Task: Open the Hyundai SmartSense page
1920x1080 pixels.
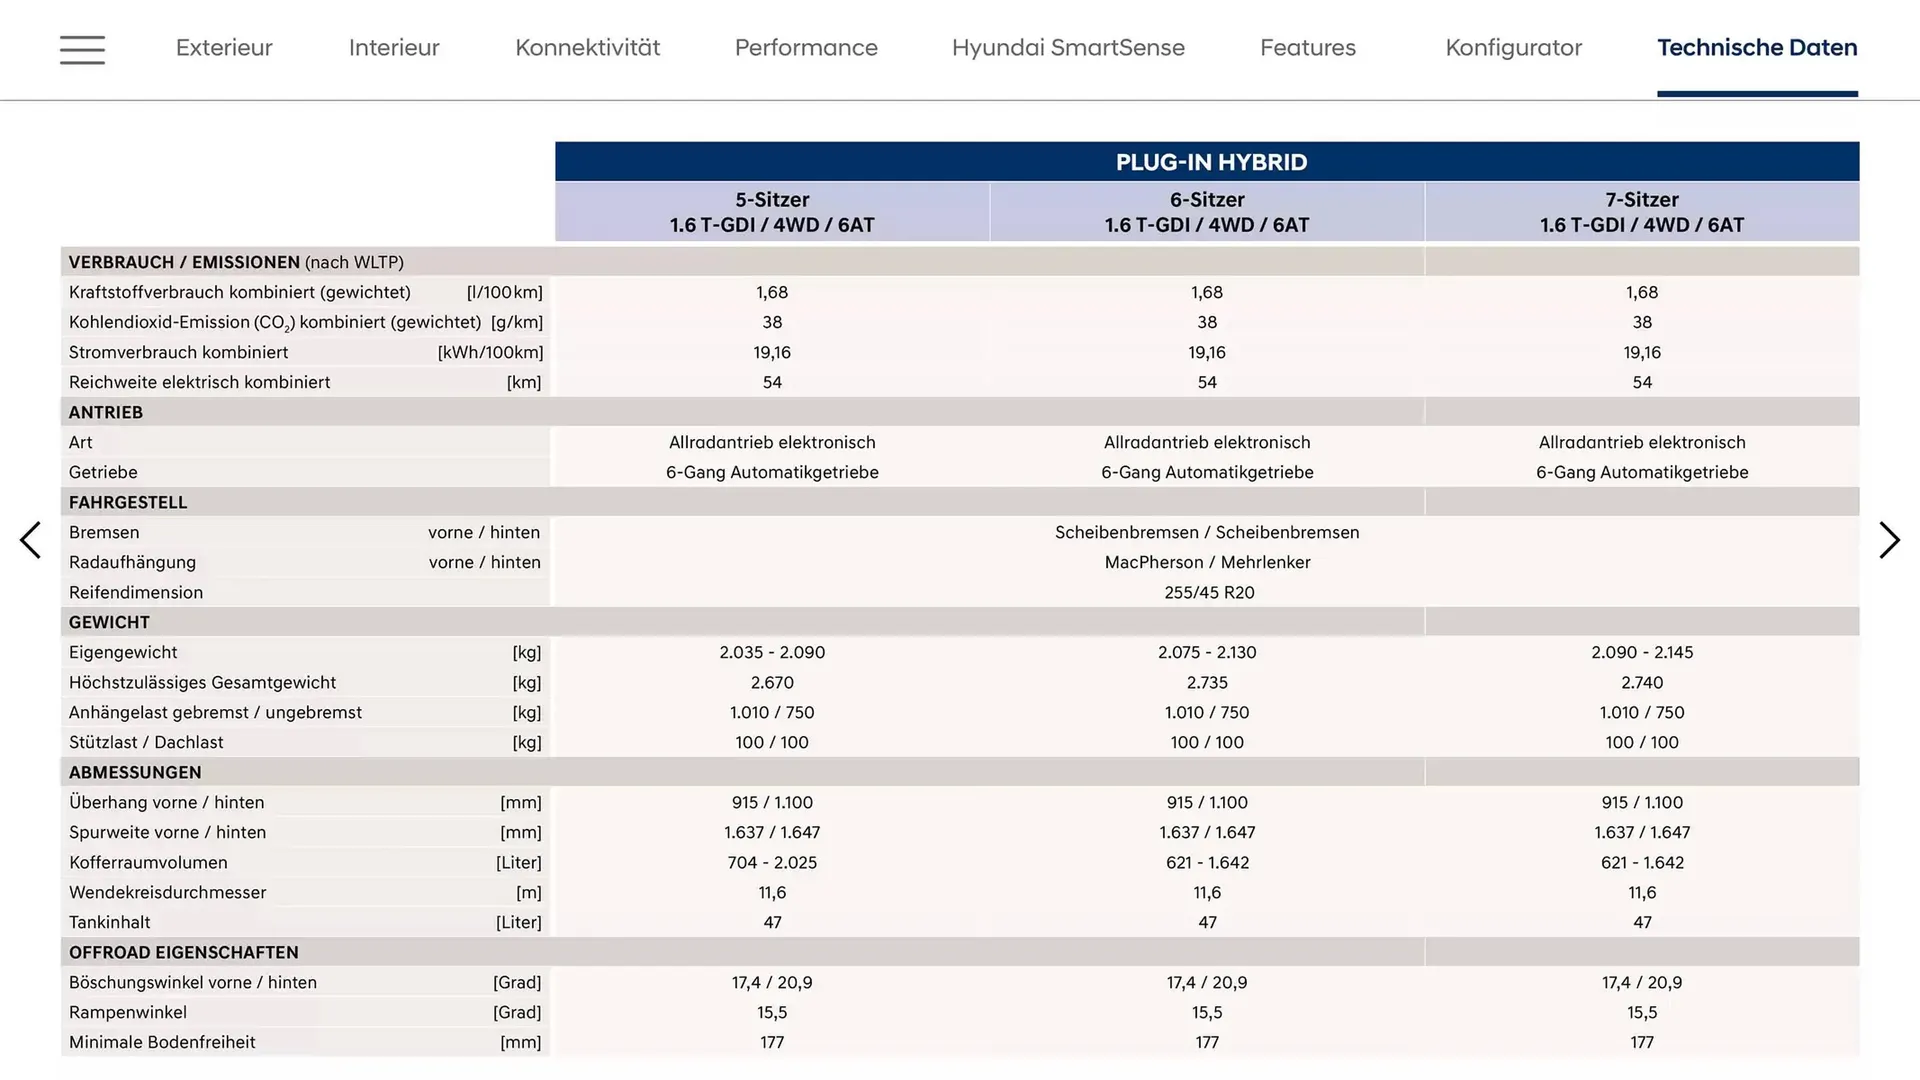Action: [x=1068, y=47]
